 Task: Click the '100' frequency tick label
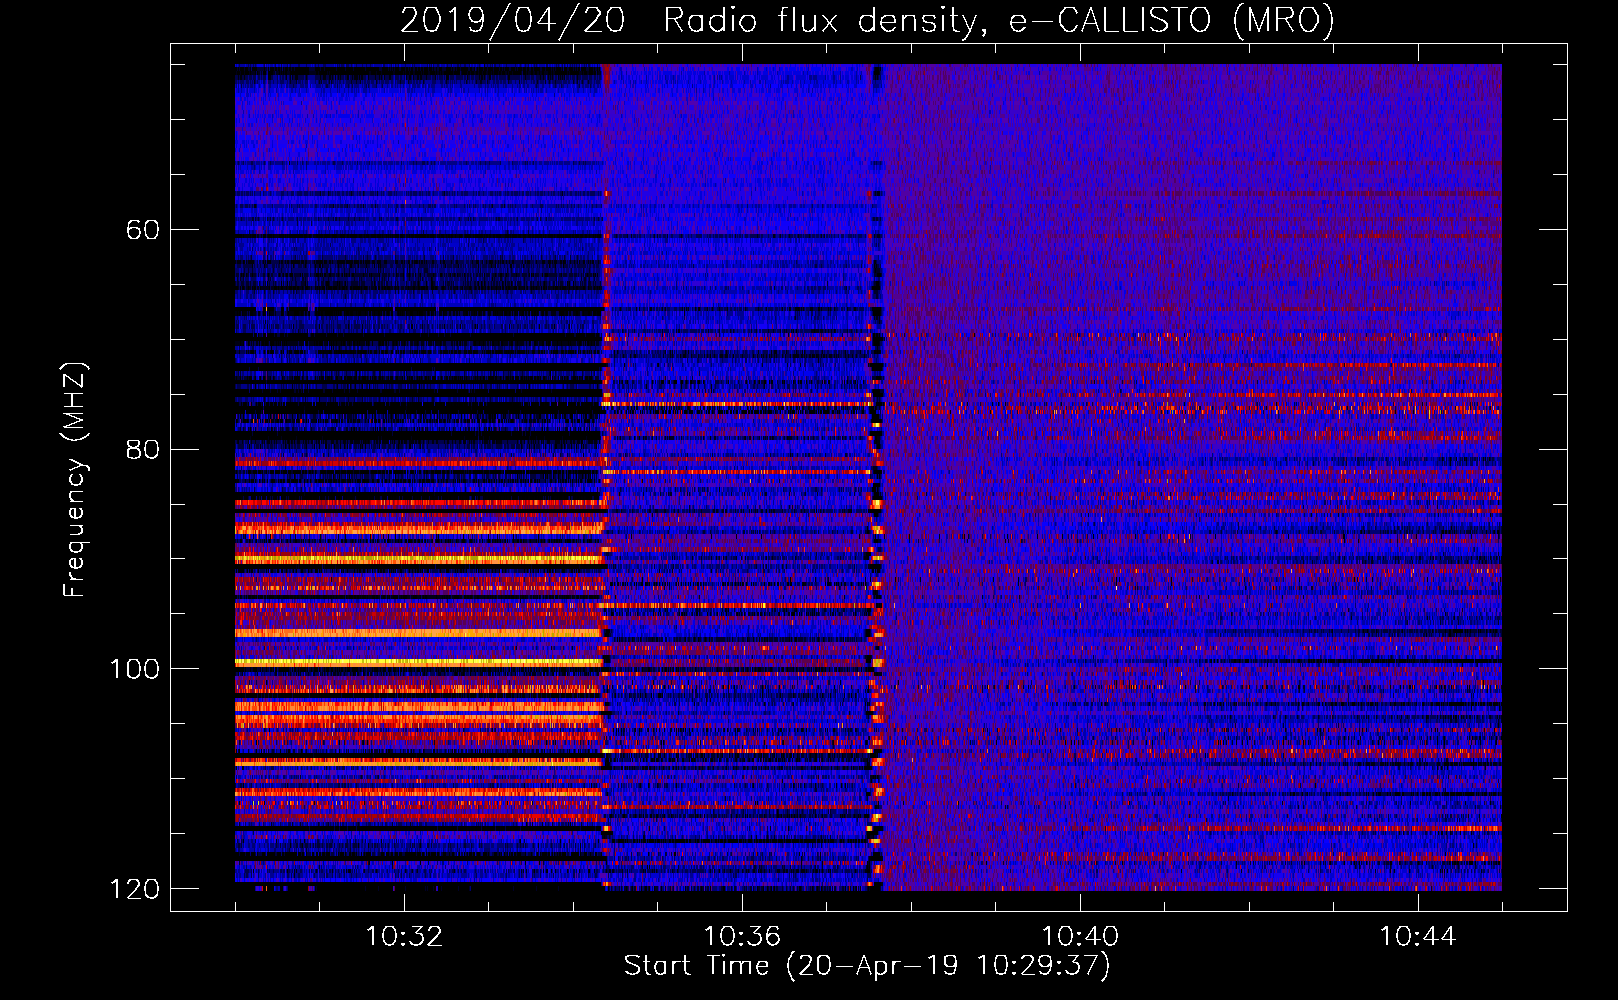coord(135,669)
